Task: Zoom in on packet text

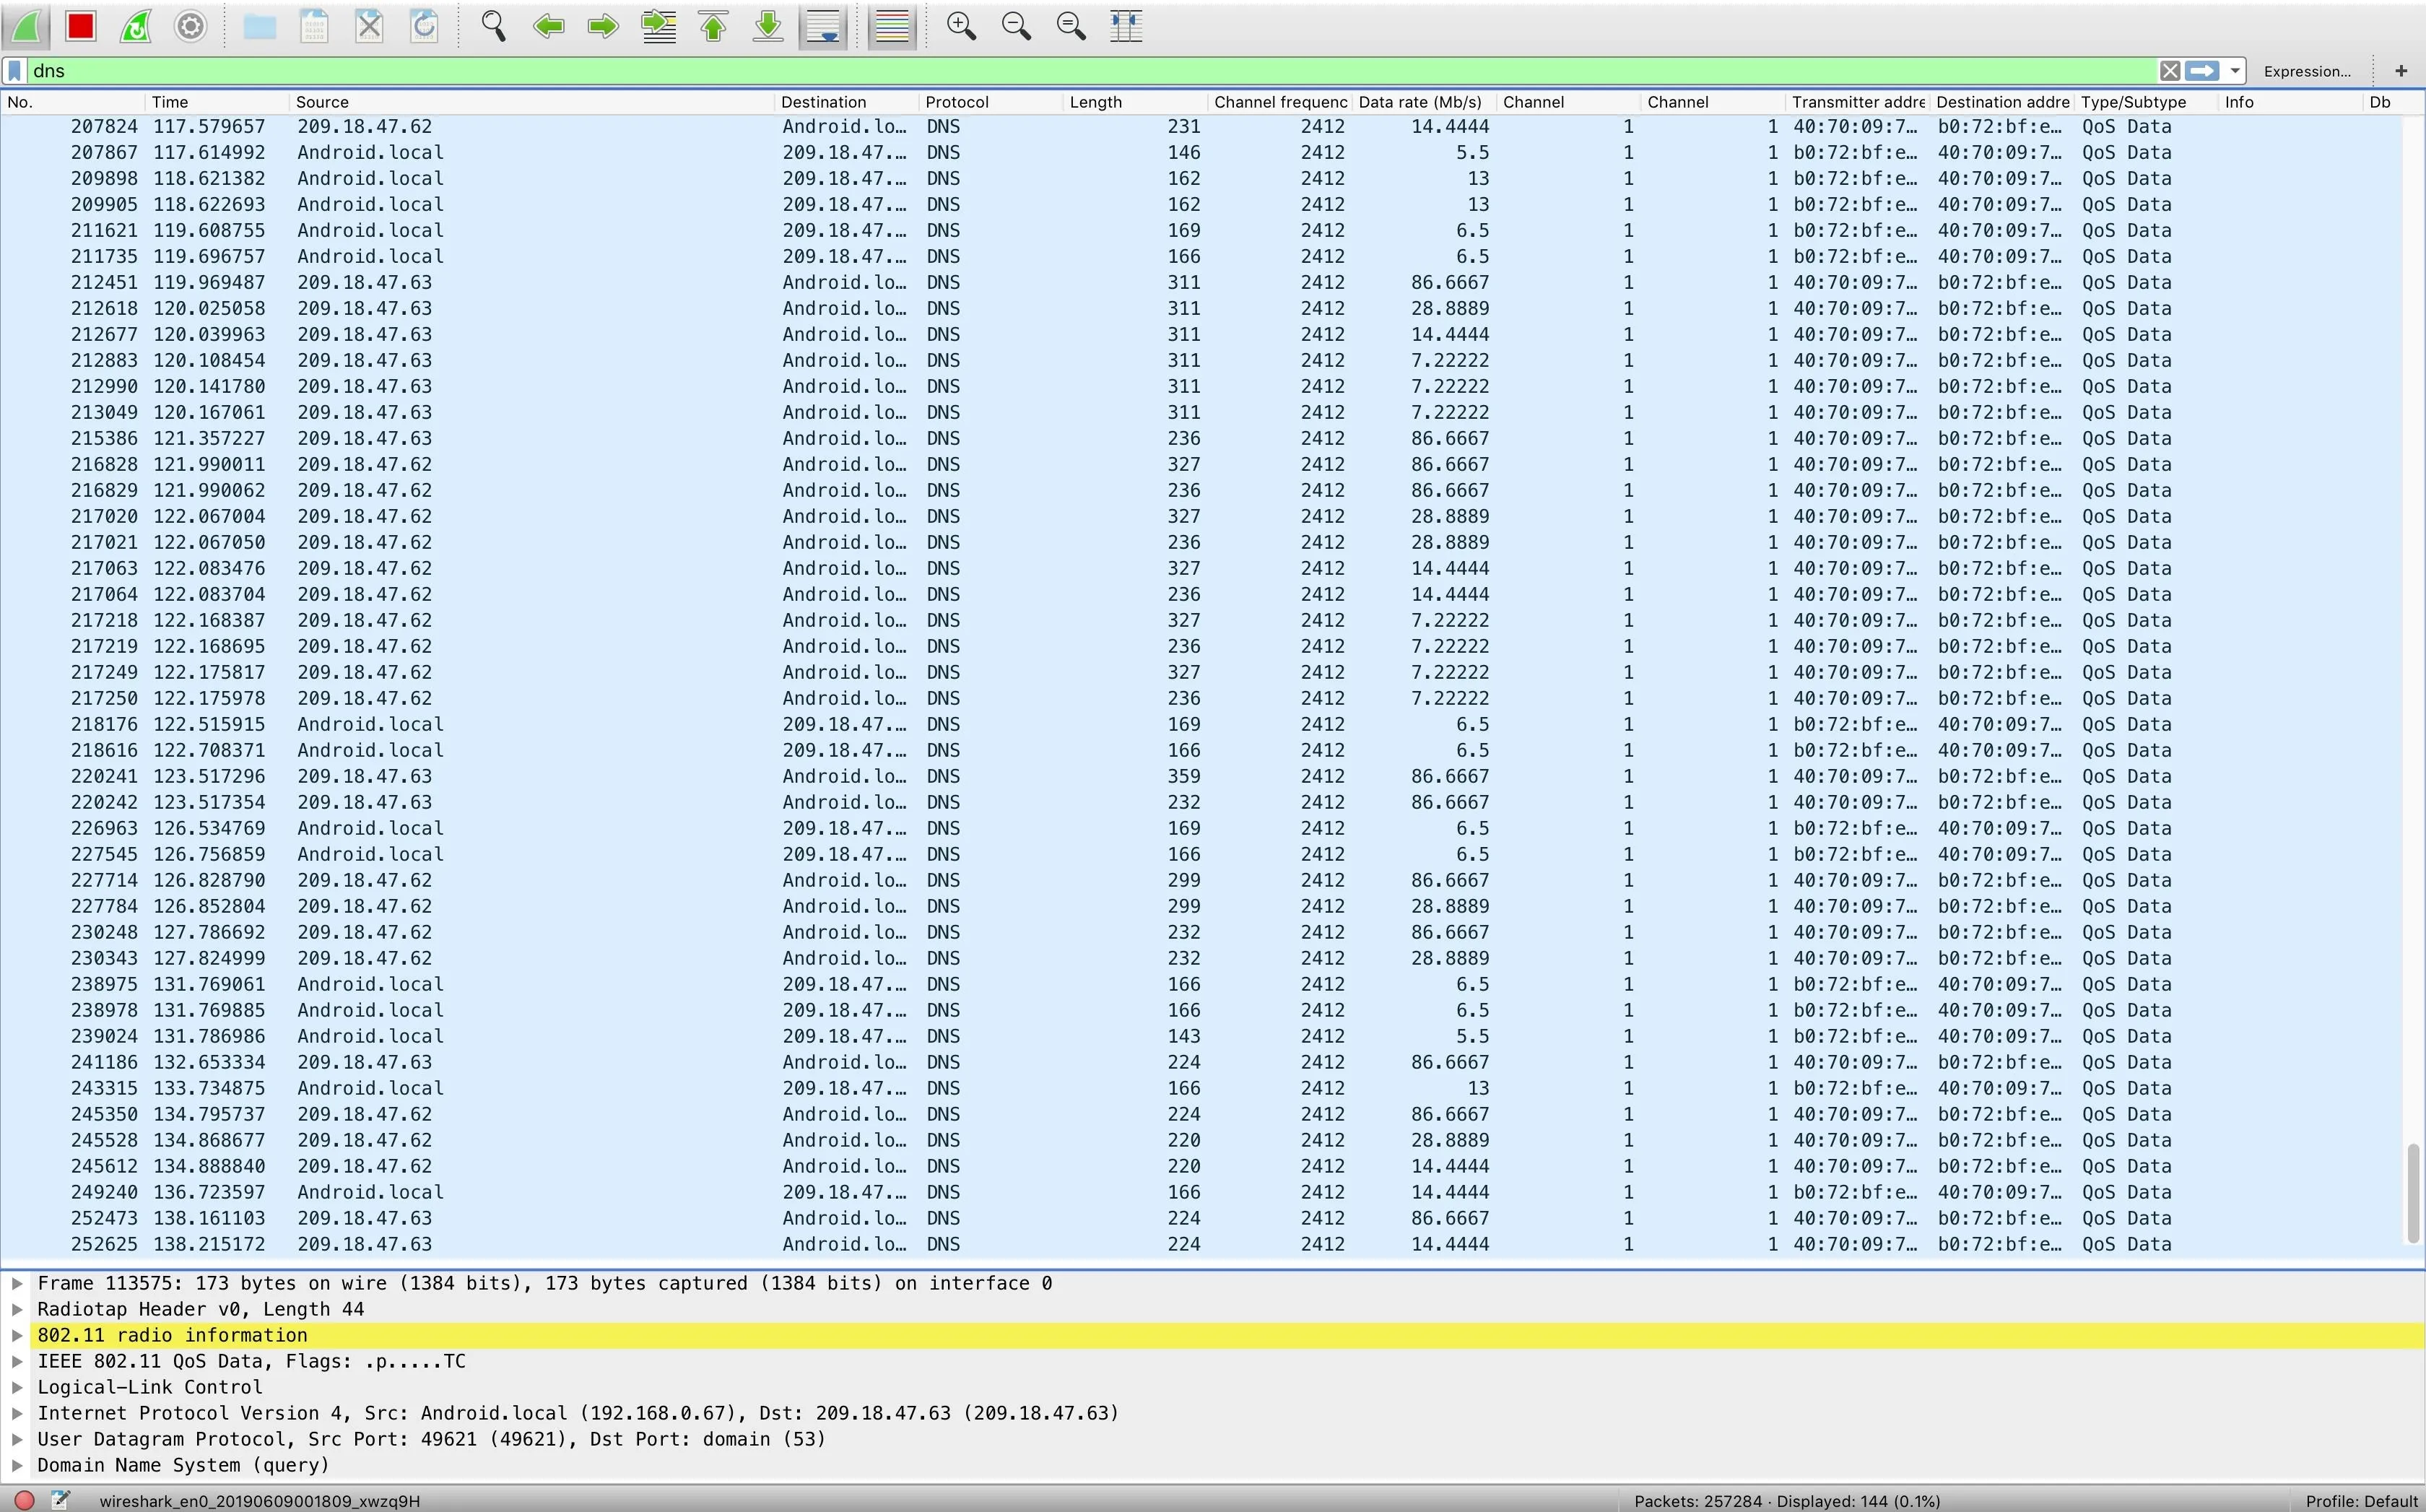Action: [x=961, y=26]
